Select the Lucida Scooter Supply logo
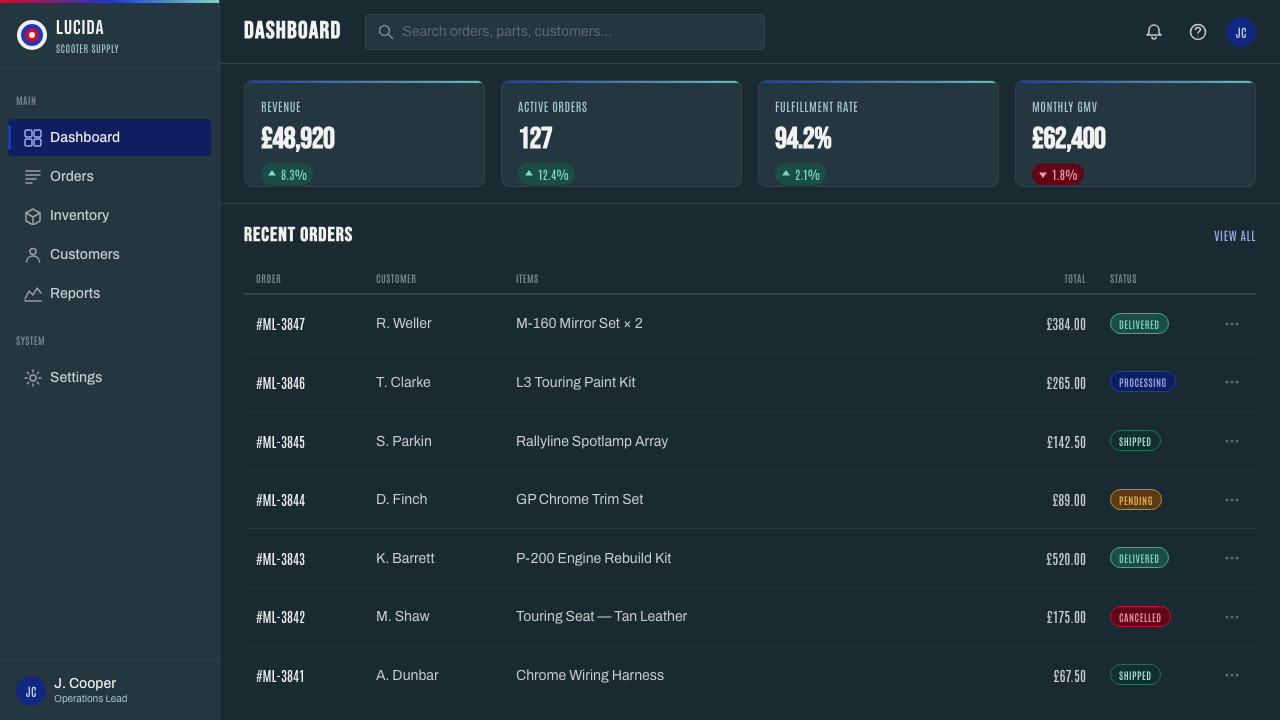 tap(32, 35)
